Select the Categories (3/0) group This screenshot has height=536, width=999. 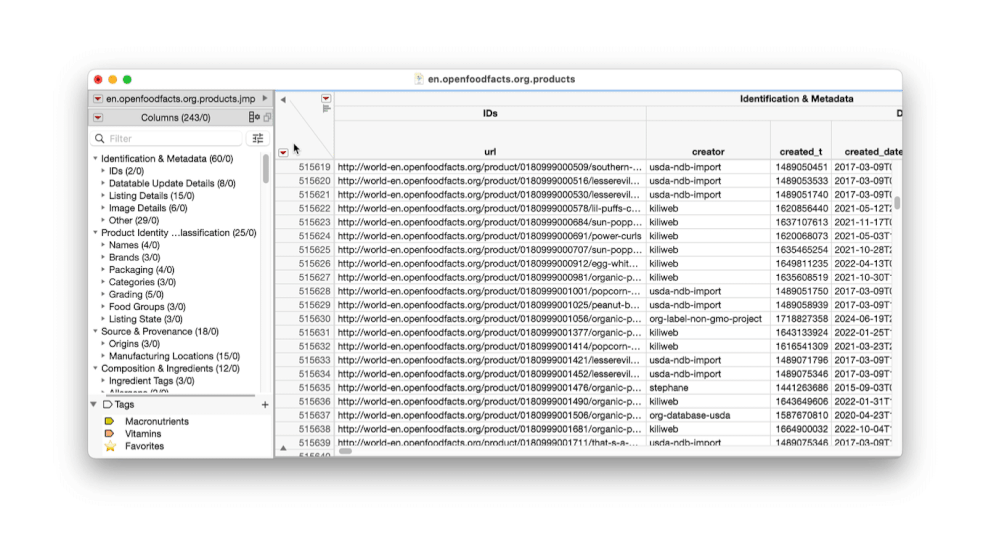(x=142, y=282)
